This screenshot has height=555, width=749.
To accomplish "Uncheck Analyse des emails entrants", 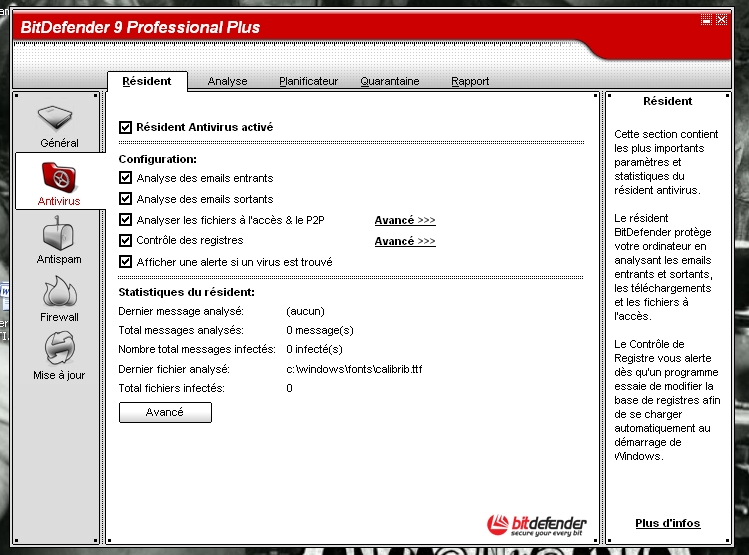I will click(125, 178).
